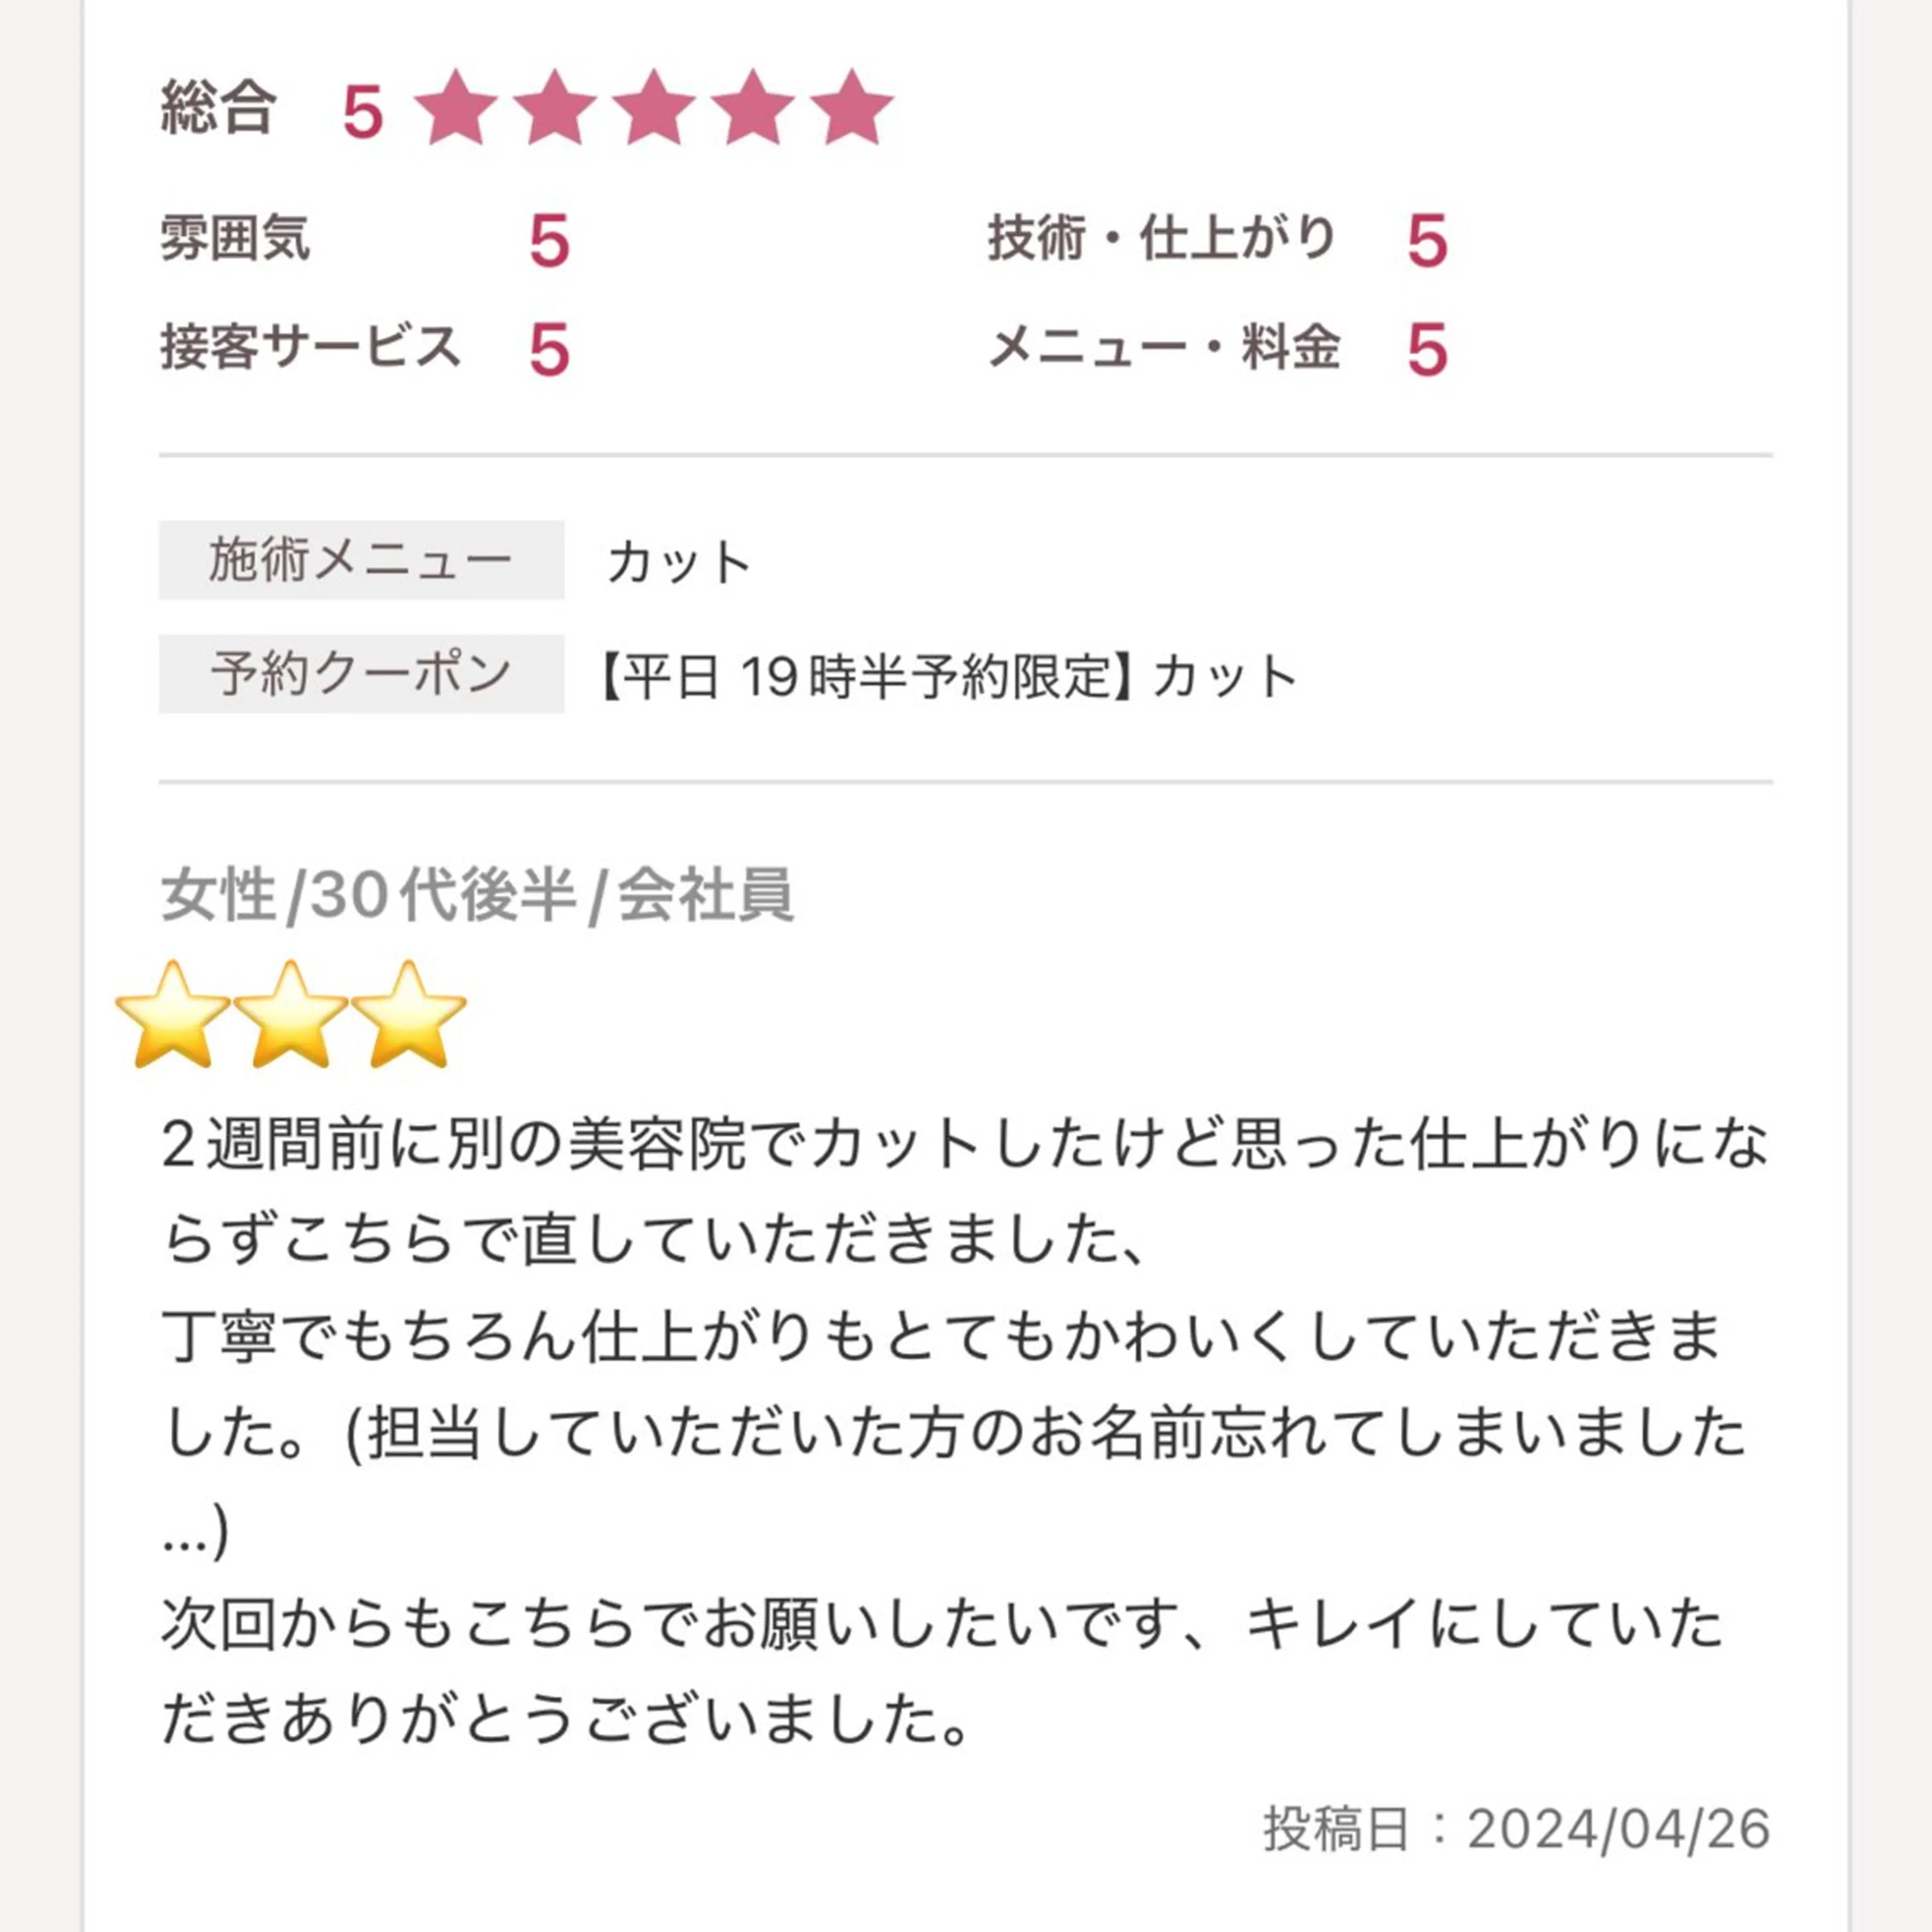Click the middle pink overall rating star

pos(653,108)
